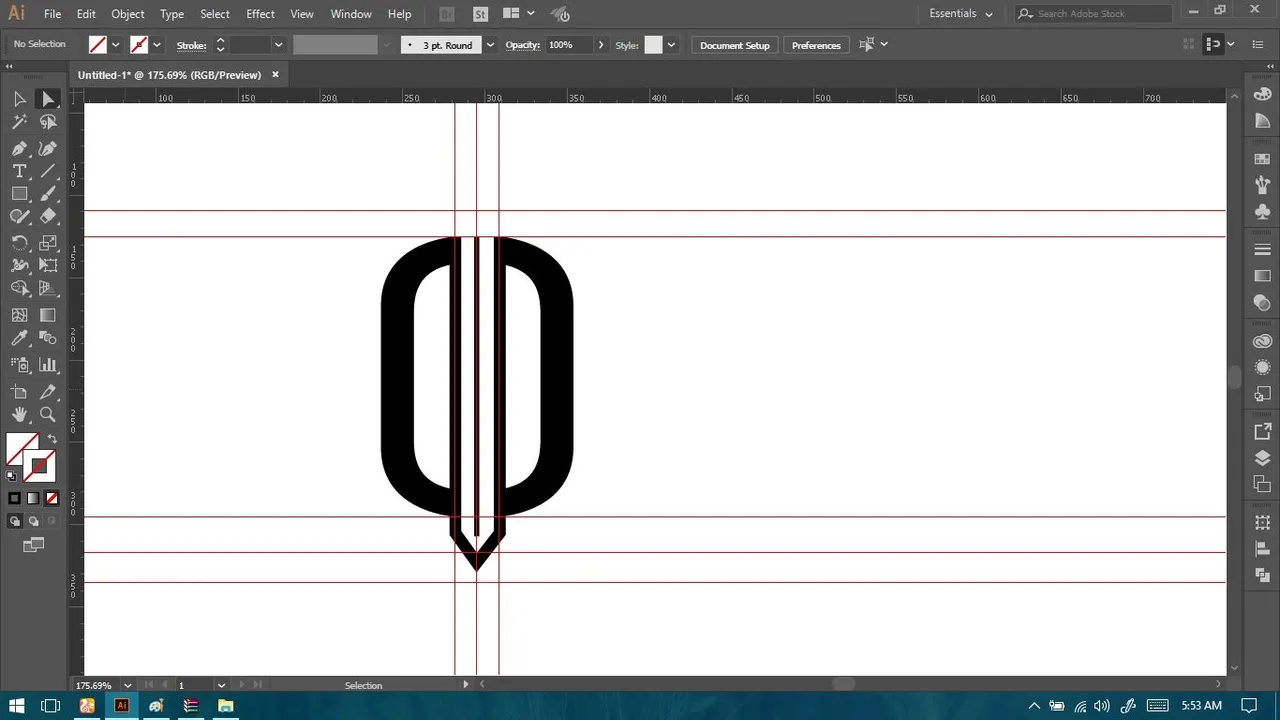Open the Window menu
The width and height of the screenshot is (1280, 720).
pos(351,14)
